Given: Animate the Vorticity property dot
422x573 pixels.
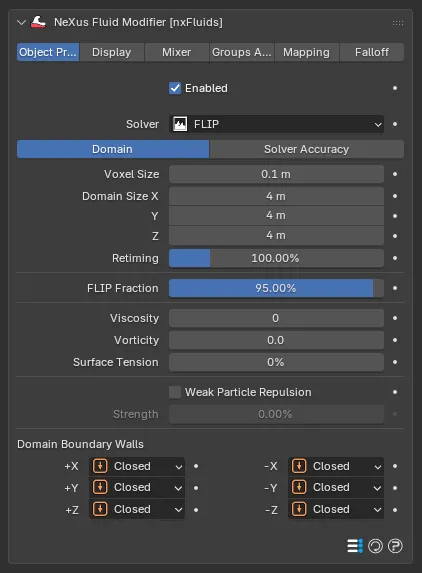Looking at the screenshot, I should tap(395, 340).
